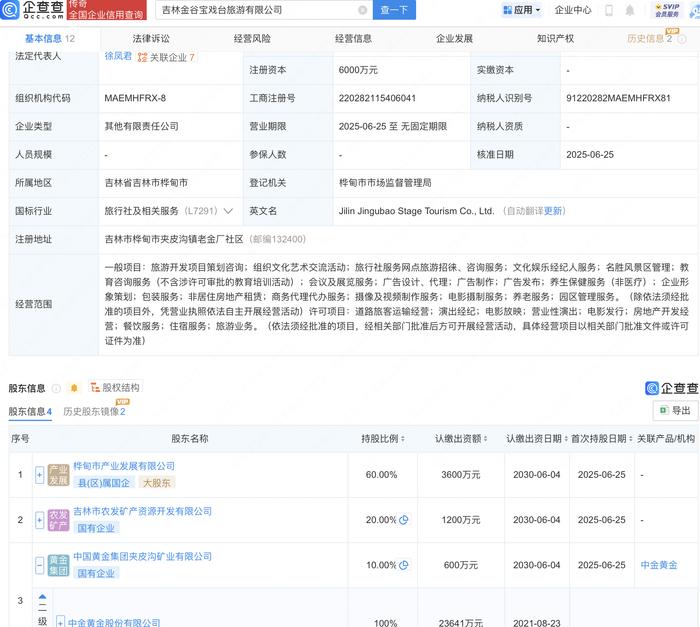The image size is (700, 627).
Task: Click taxpayer ID 91220282MAEMHFRX81
Action: pyautogui.click(x=618, y=98)
